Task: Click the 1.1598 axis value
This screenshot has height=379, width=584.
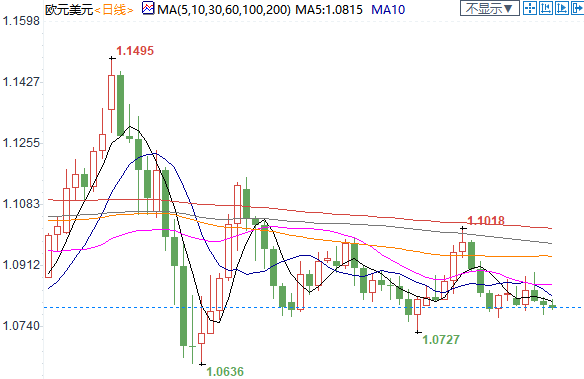Action: pyautogui.click(x=21, y=20)
